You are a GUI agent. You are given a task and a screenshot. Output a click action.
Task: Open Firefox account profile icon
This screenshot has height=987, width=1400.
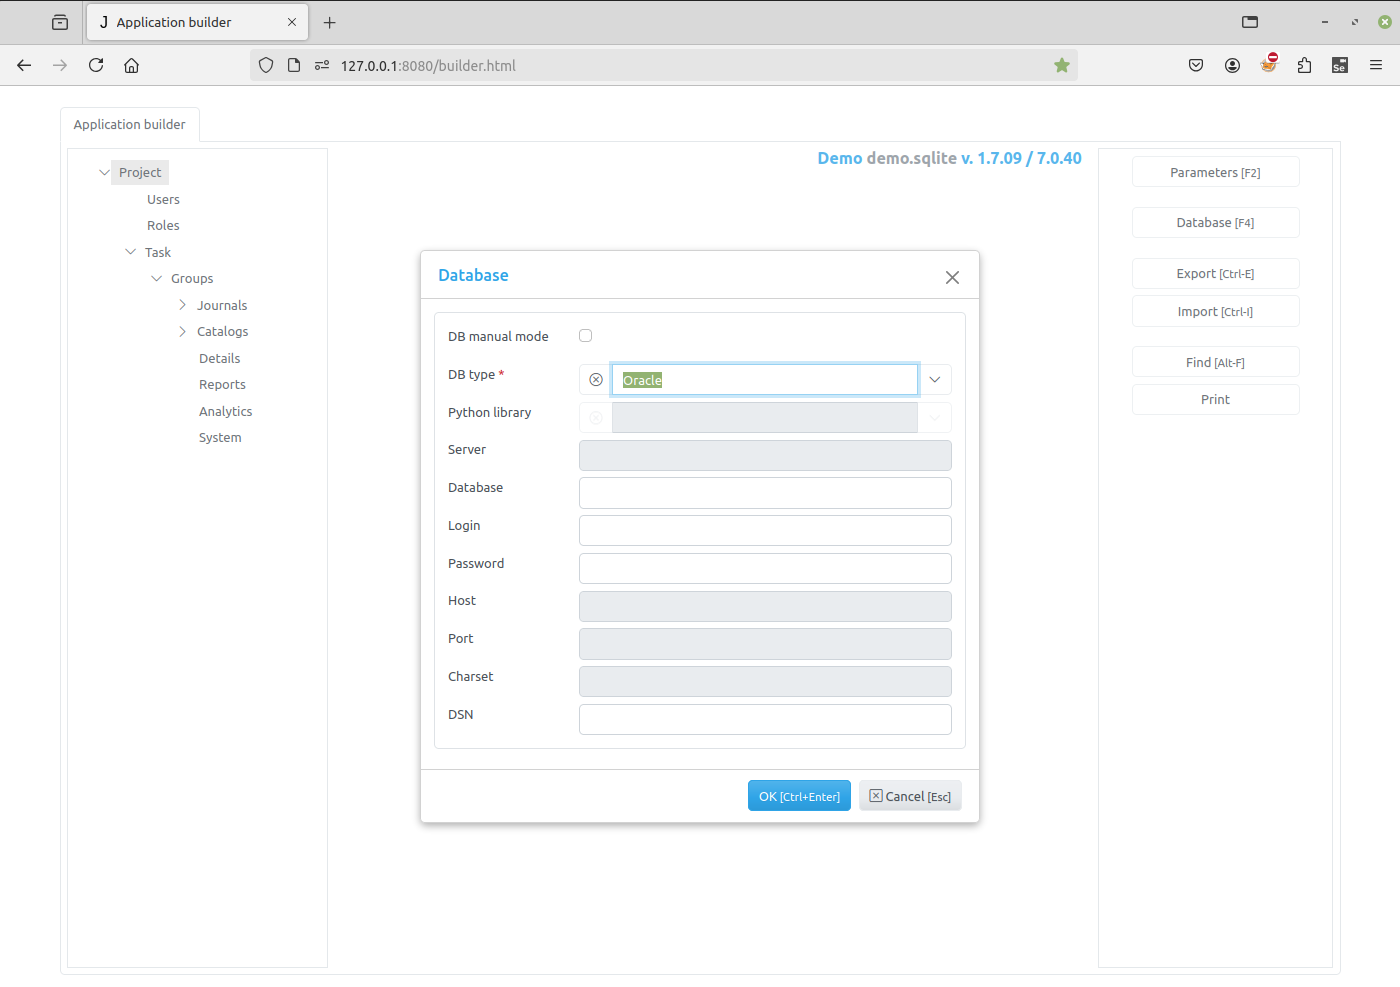click(x=1232, y=66)
